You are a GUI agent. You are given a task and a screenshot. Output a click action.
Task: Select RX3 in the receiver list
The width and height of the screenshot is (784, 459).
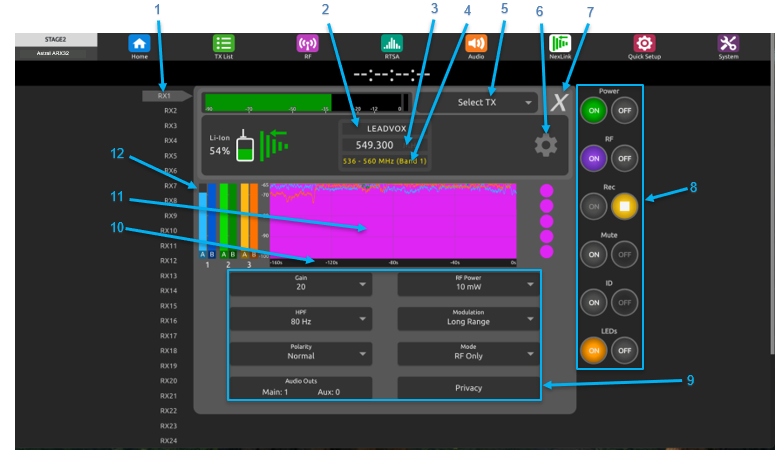coord(170,126)
